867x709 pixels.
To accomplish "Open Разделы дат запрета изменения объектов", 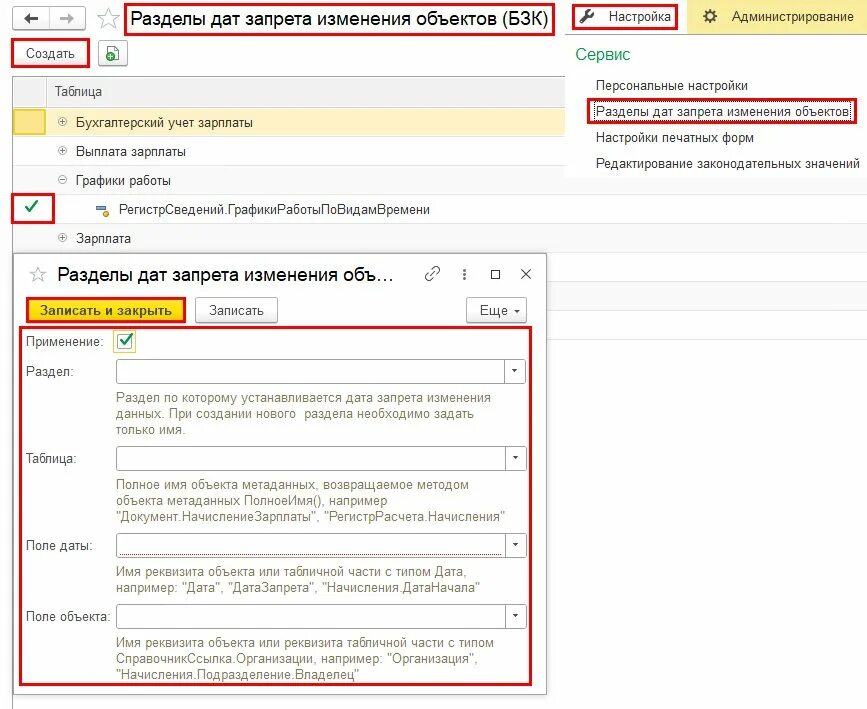I will (x=722, y=112).
